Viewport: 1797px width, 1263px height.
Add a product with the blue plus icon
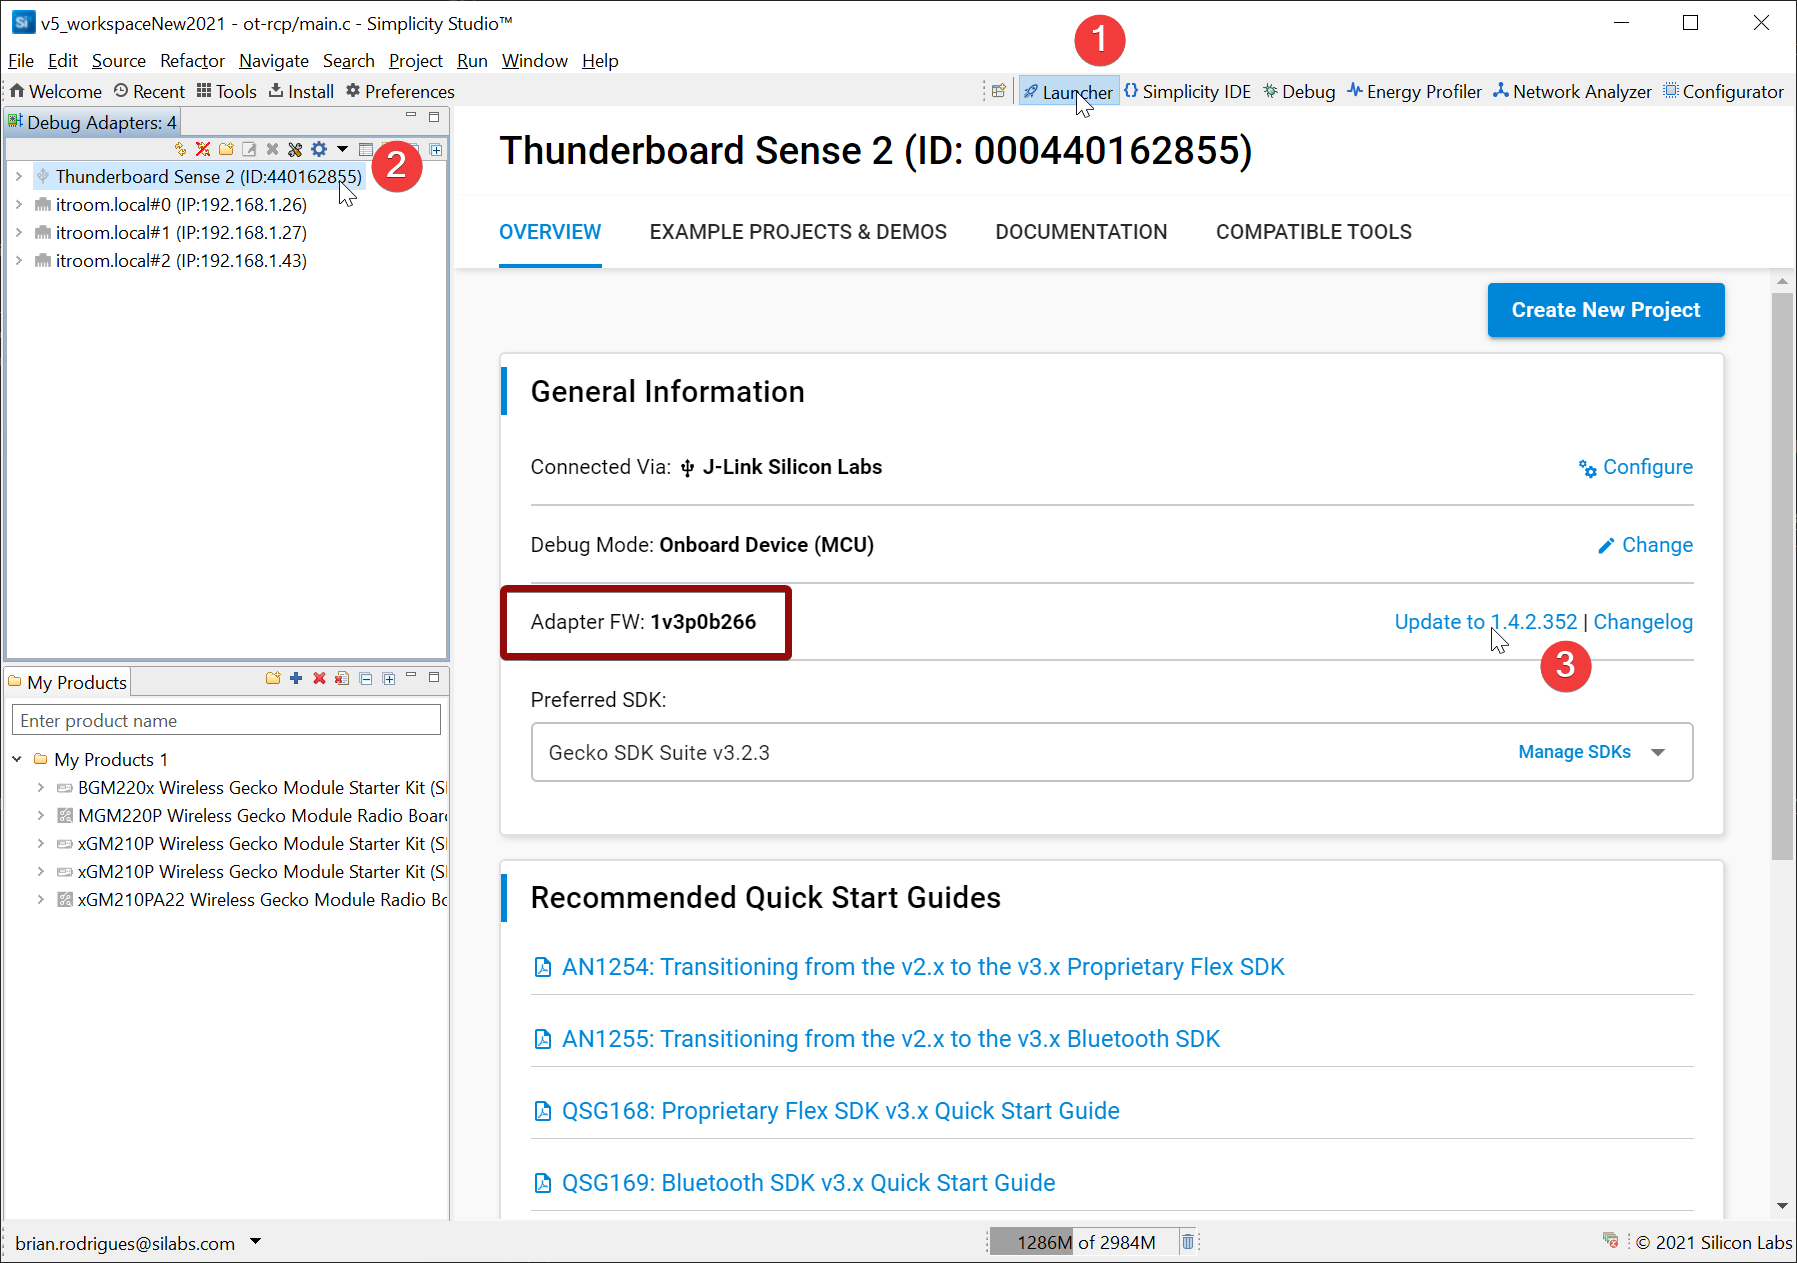pos(296,678)
